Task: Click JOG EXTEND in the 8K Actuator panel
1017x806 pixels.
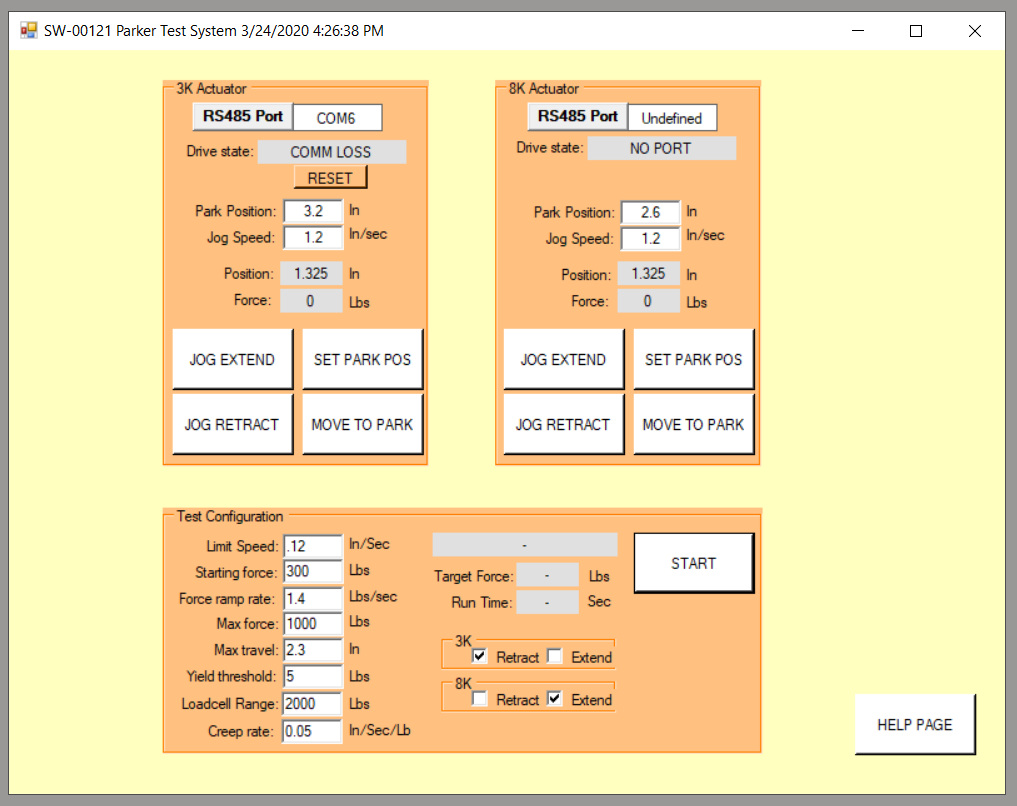Action: tap(564, 359)
